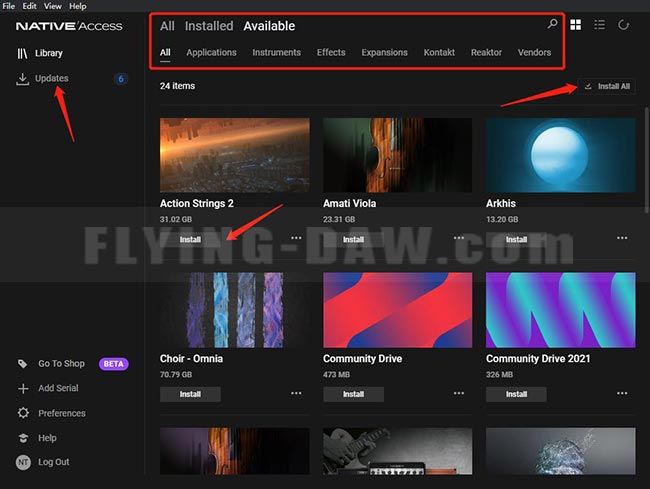Filter by Applications category
The width and height of the screenshot is (650, 489).
(x=211, y=53)
